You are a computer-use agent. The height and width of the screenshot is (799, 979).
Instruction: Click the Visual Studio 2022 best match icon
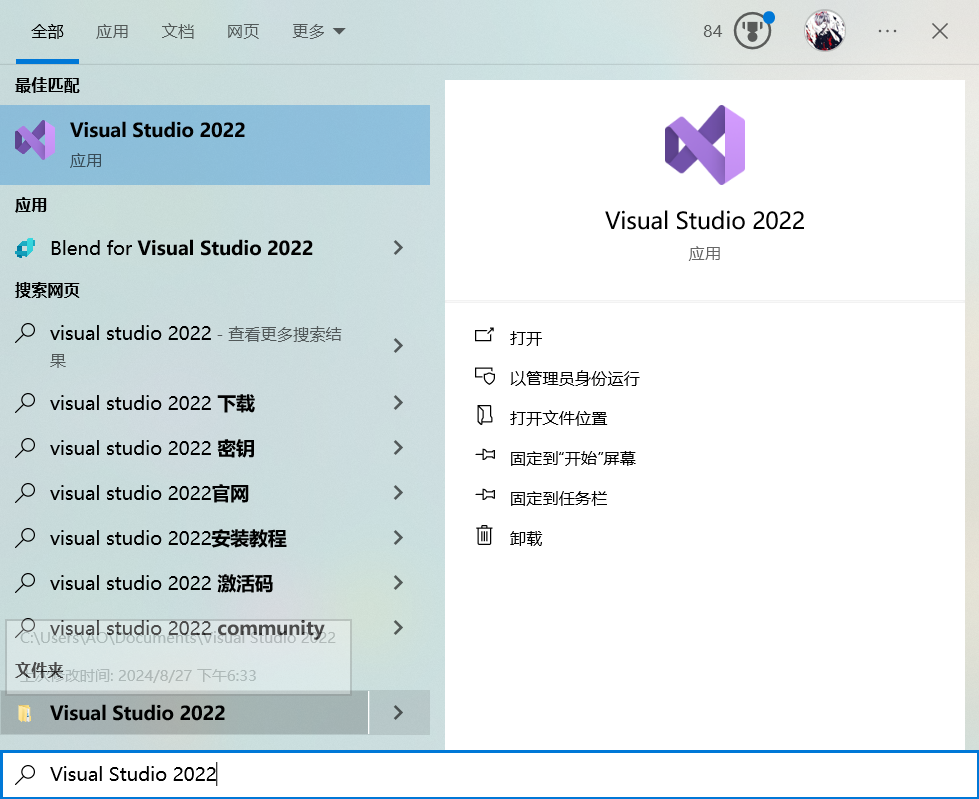tap(35, 140)
